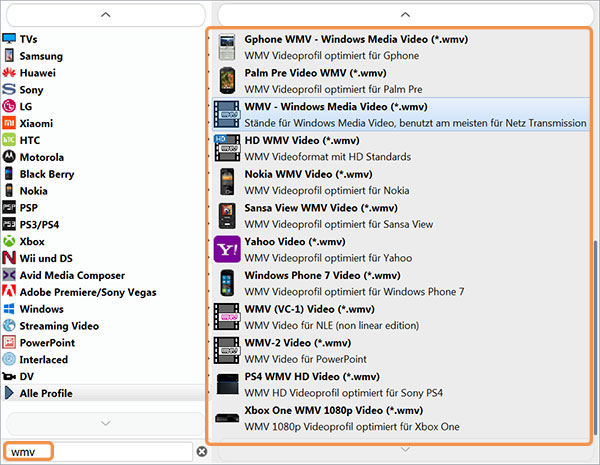Click the Streaming Video globe icon
Viewport: 600px width, 465px height.
(x=9, y=325)
